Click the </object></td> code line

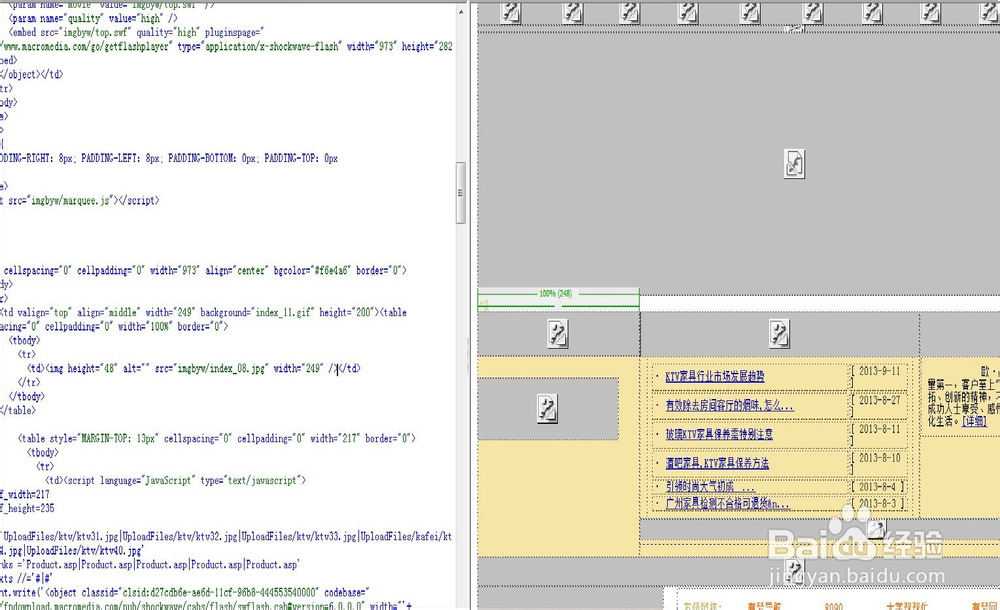(x=32, y=74)
